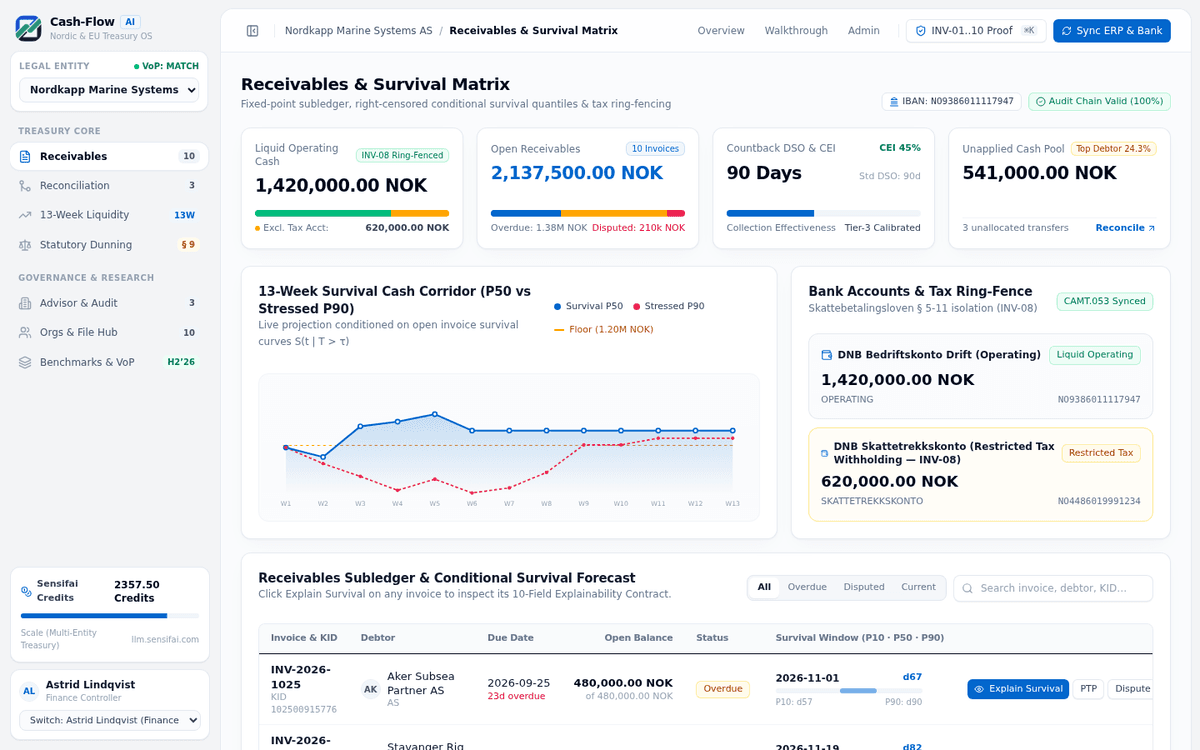Image resolution: width=1200 pixels, height=750 pixels.
Task: Open Statutory Dunning in the sidebar
Action: 109,245
